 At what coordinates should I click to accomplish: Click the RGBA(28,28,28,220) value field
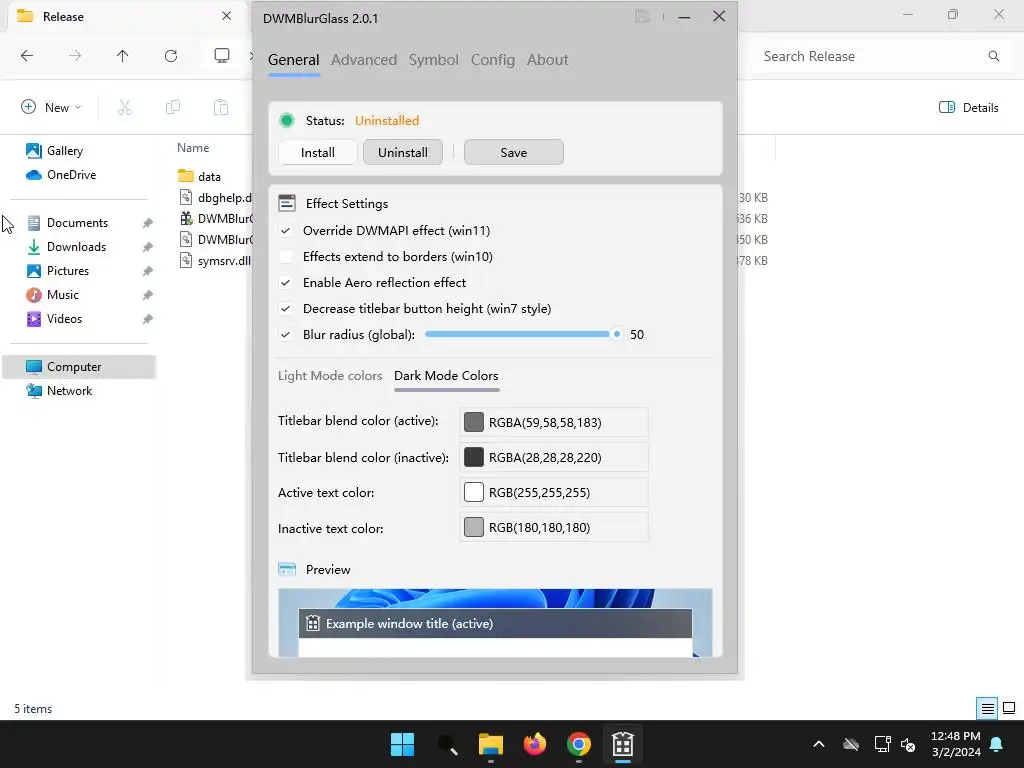pos(554,457)
